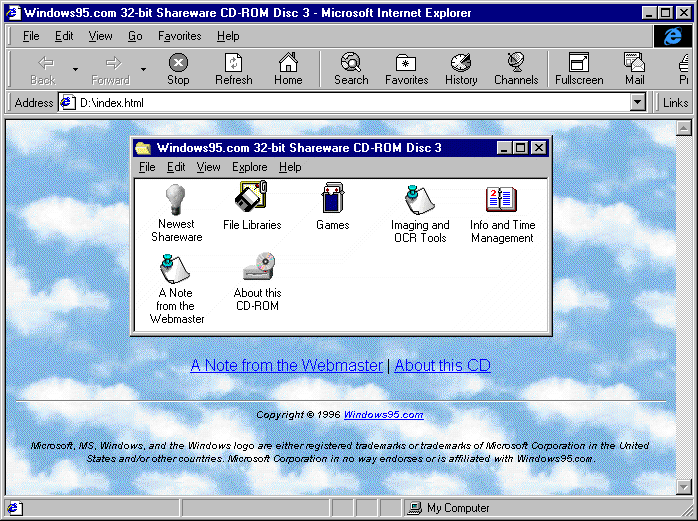The width and height of the screenshot is (698, 521).
Task: Open the Newest Shareware lightbulb icon
Action: [176, 199]
